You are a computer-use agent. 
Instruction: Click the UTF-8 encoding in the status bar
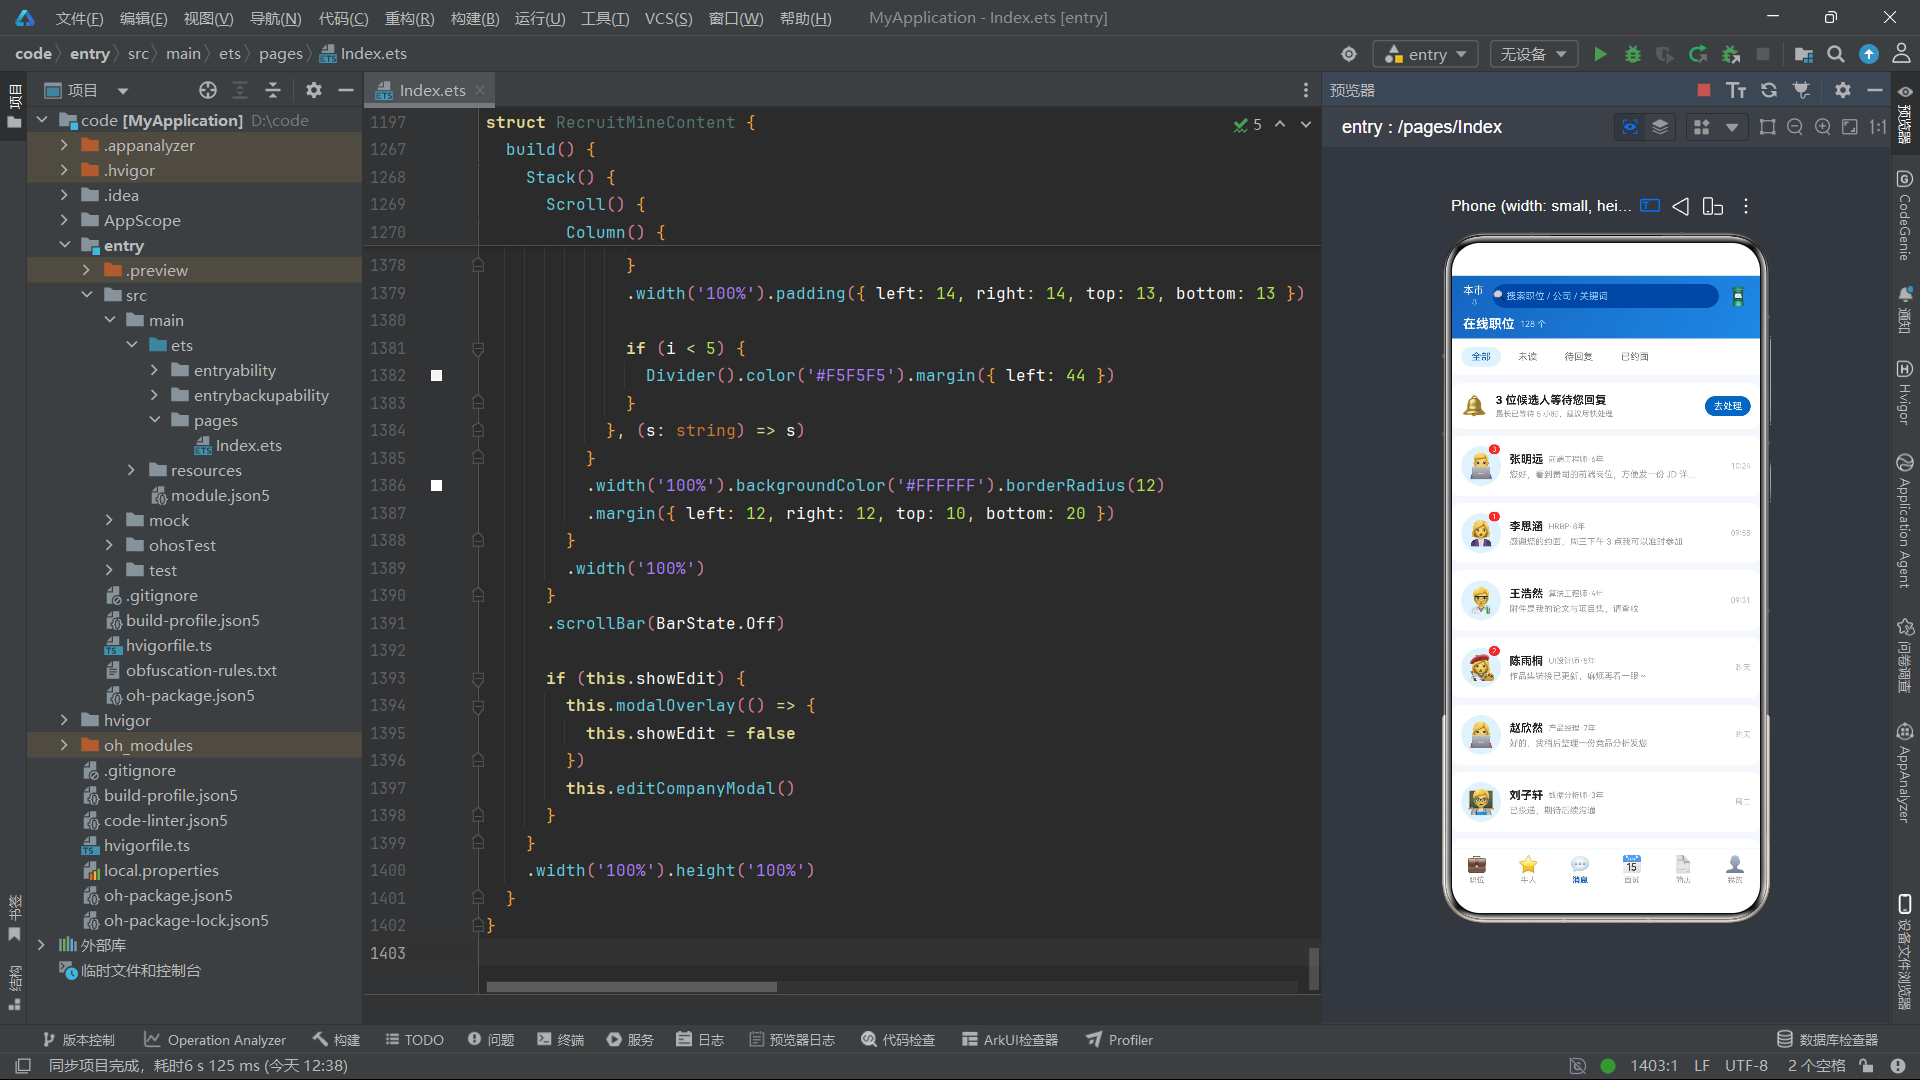[x=1746, y=1066]
